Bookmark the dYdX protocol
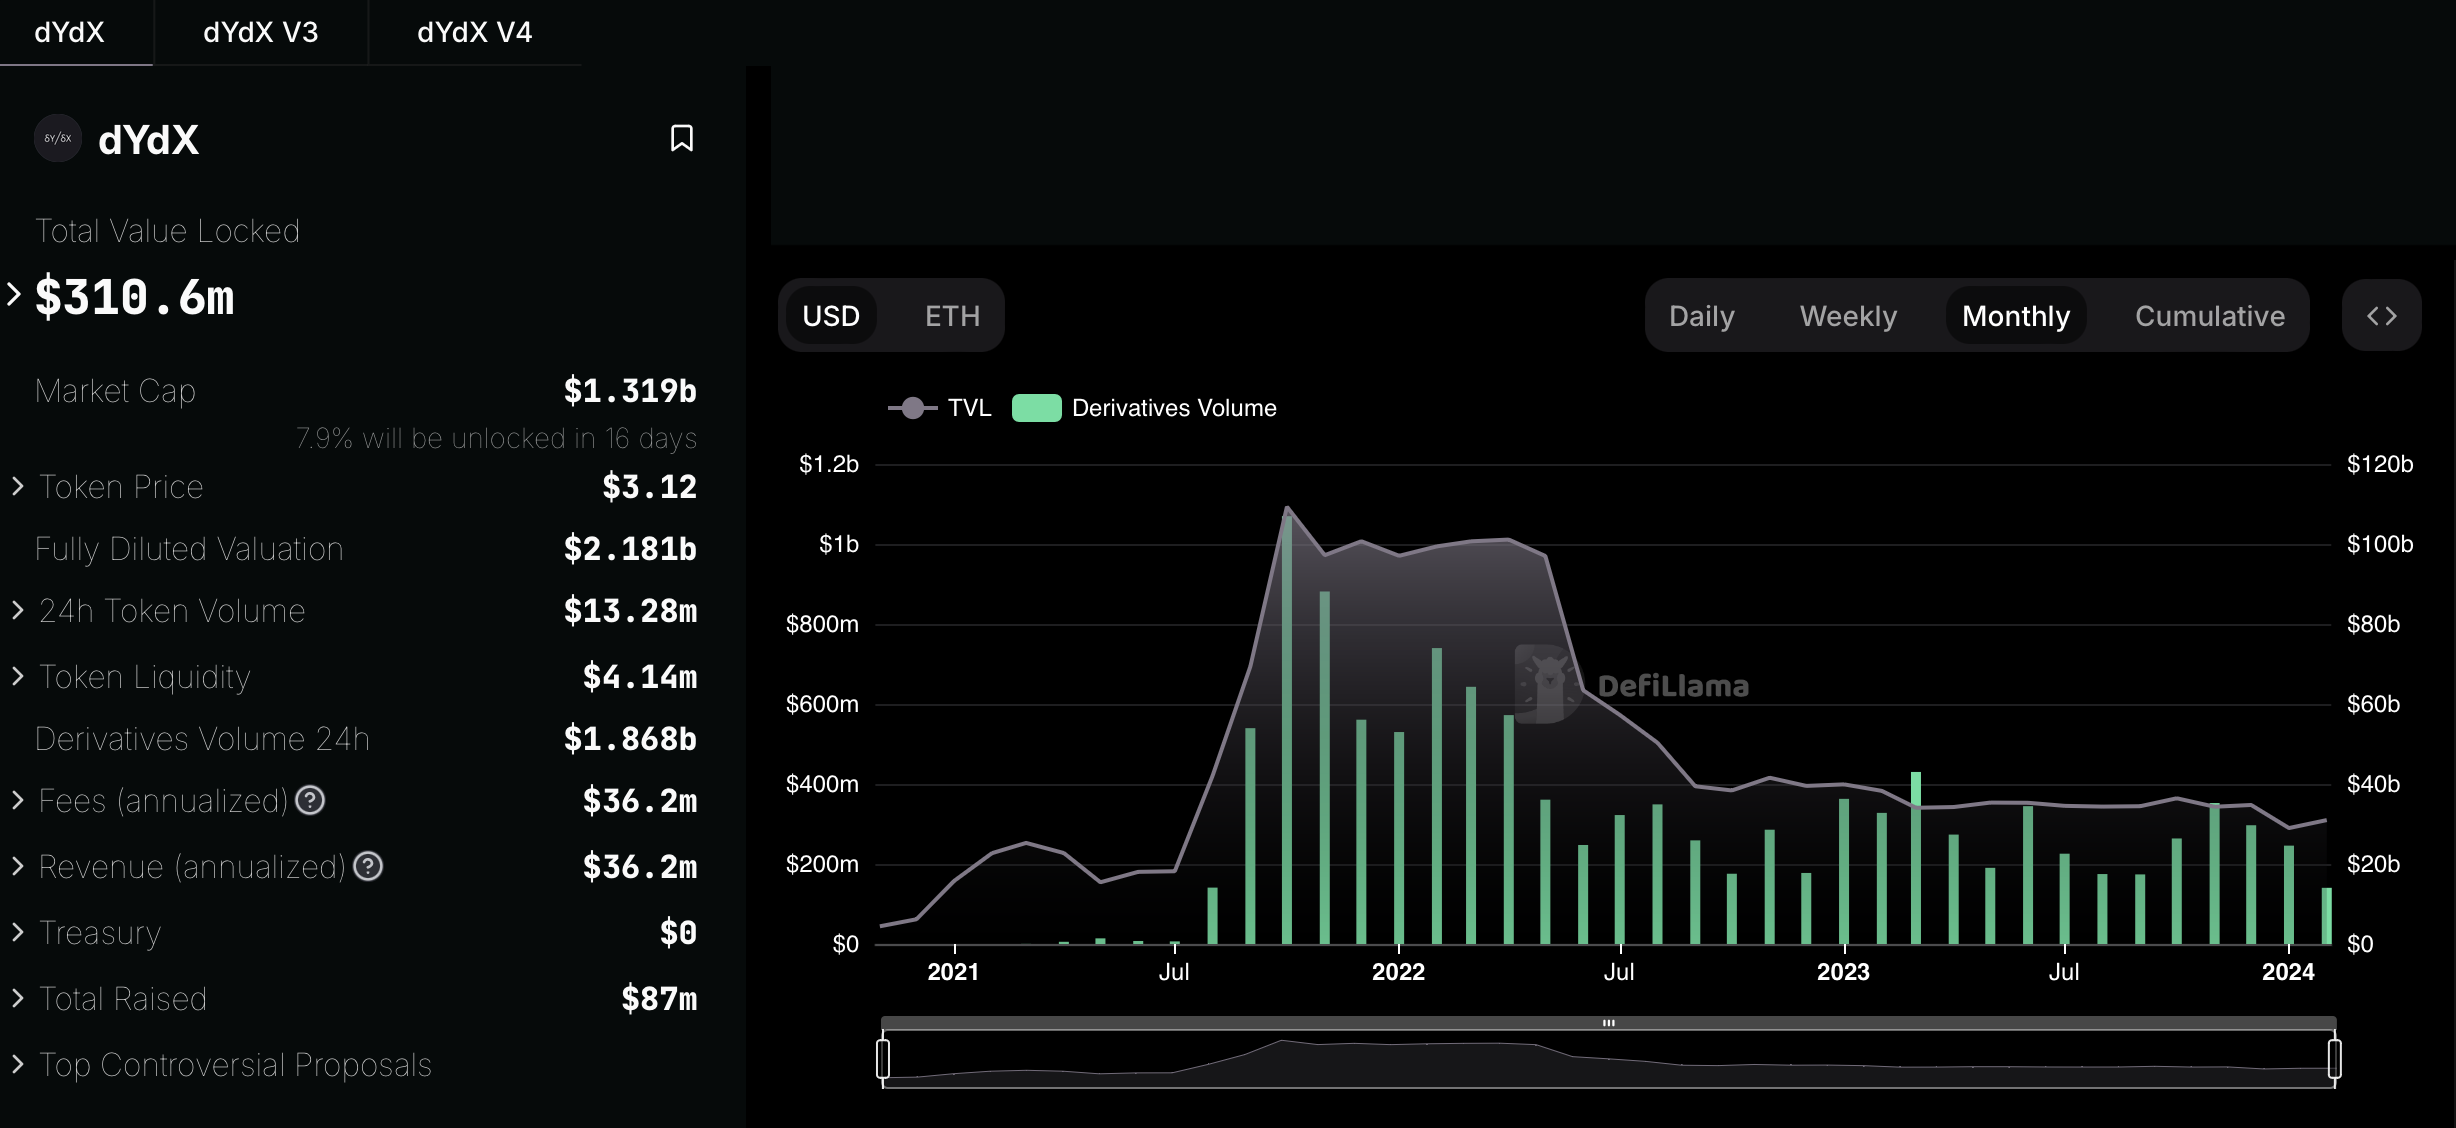Screen dimensions: 2456x1128 (681, 138)
